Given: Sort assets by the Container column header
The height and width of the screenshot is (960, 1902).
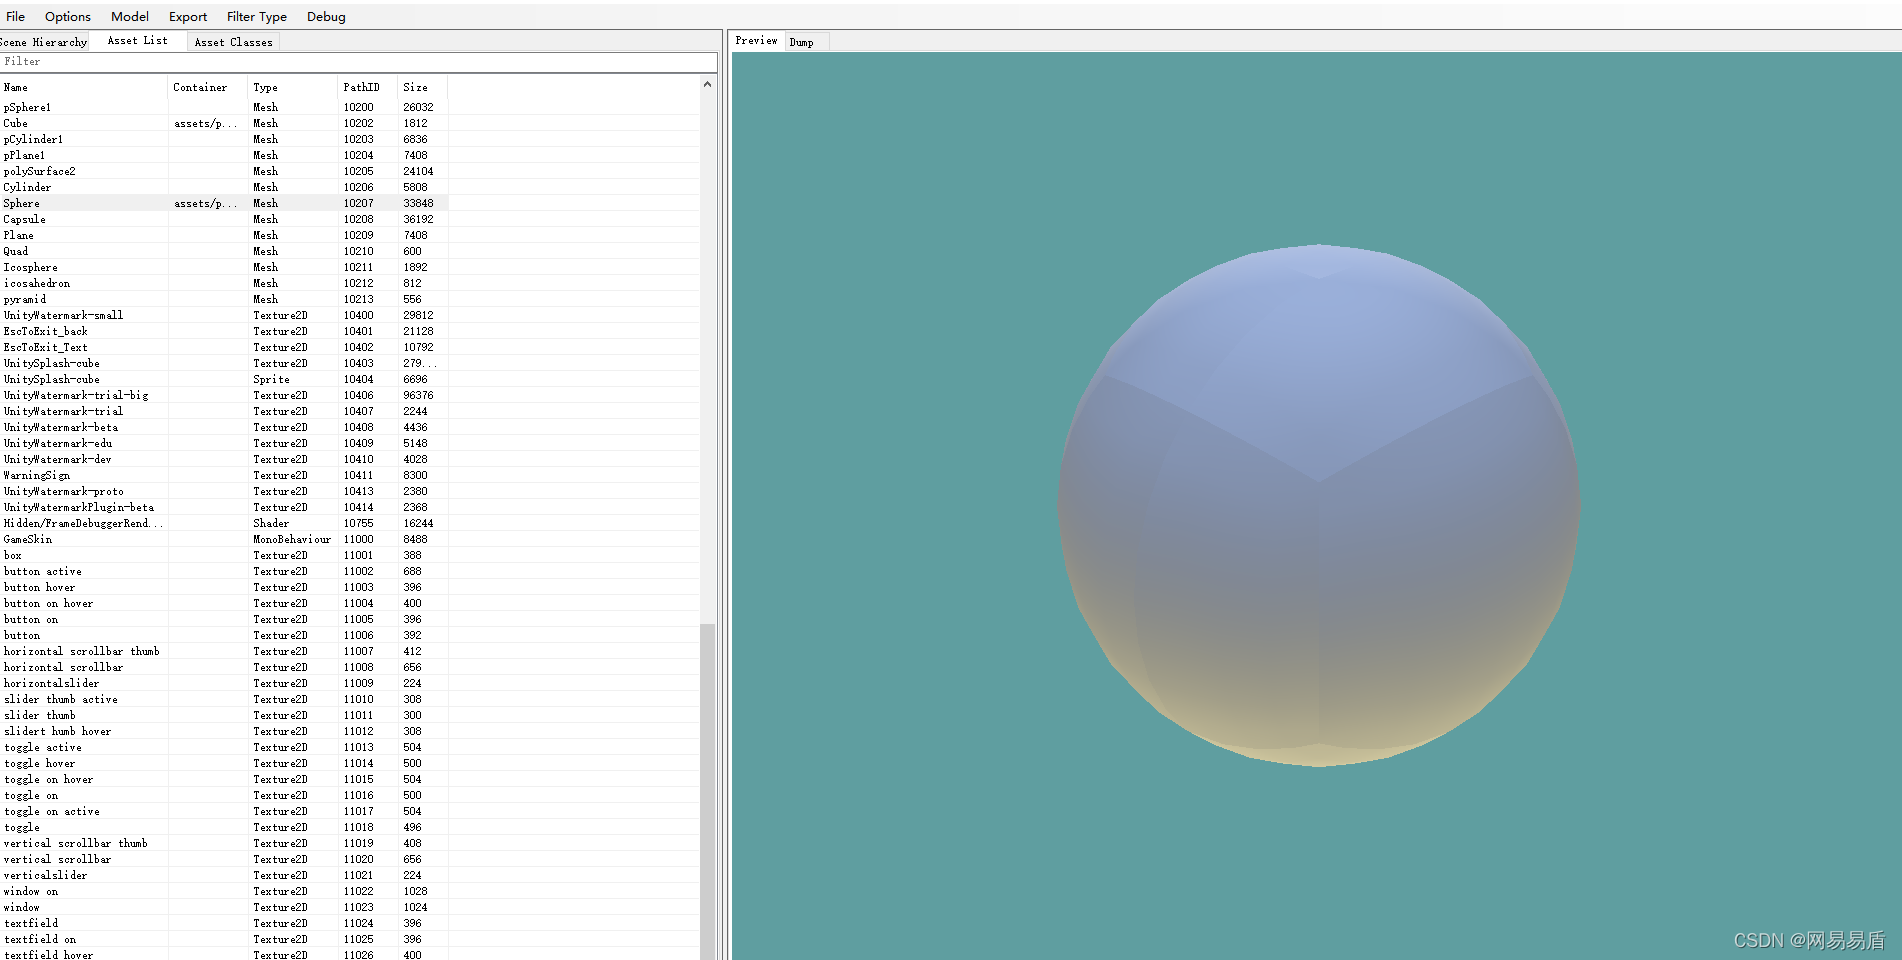Looking at the screenshot, I should click(x=208, y=87).
